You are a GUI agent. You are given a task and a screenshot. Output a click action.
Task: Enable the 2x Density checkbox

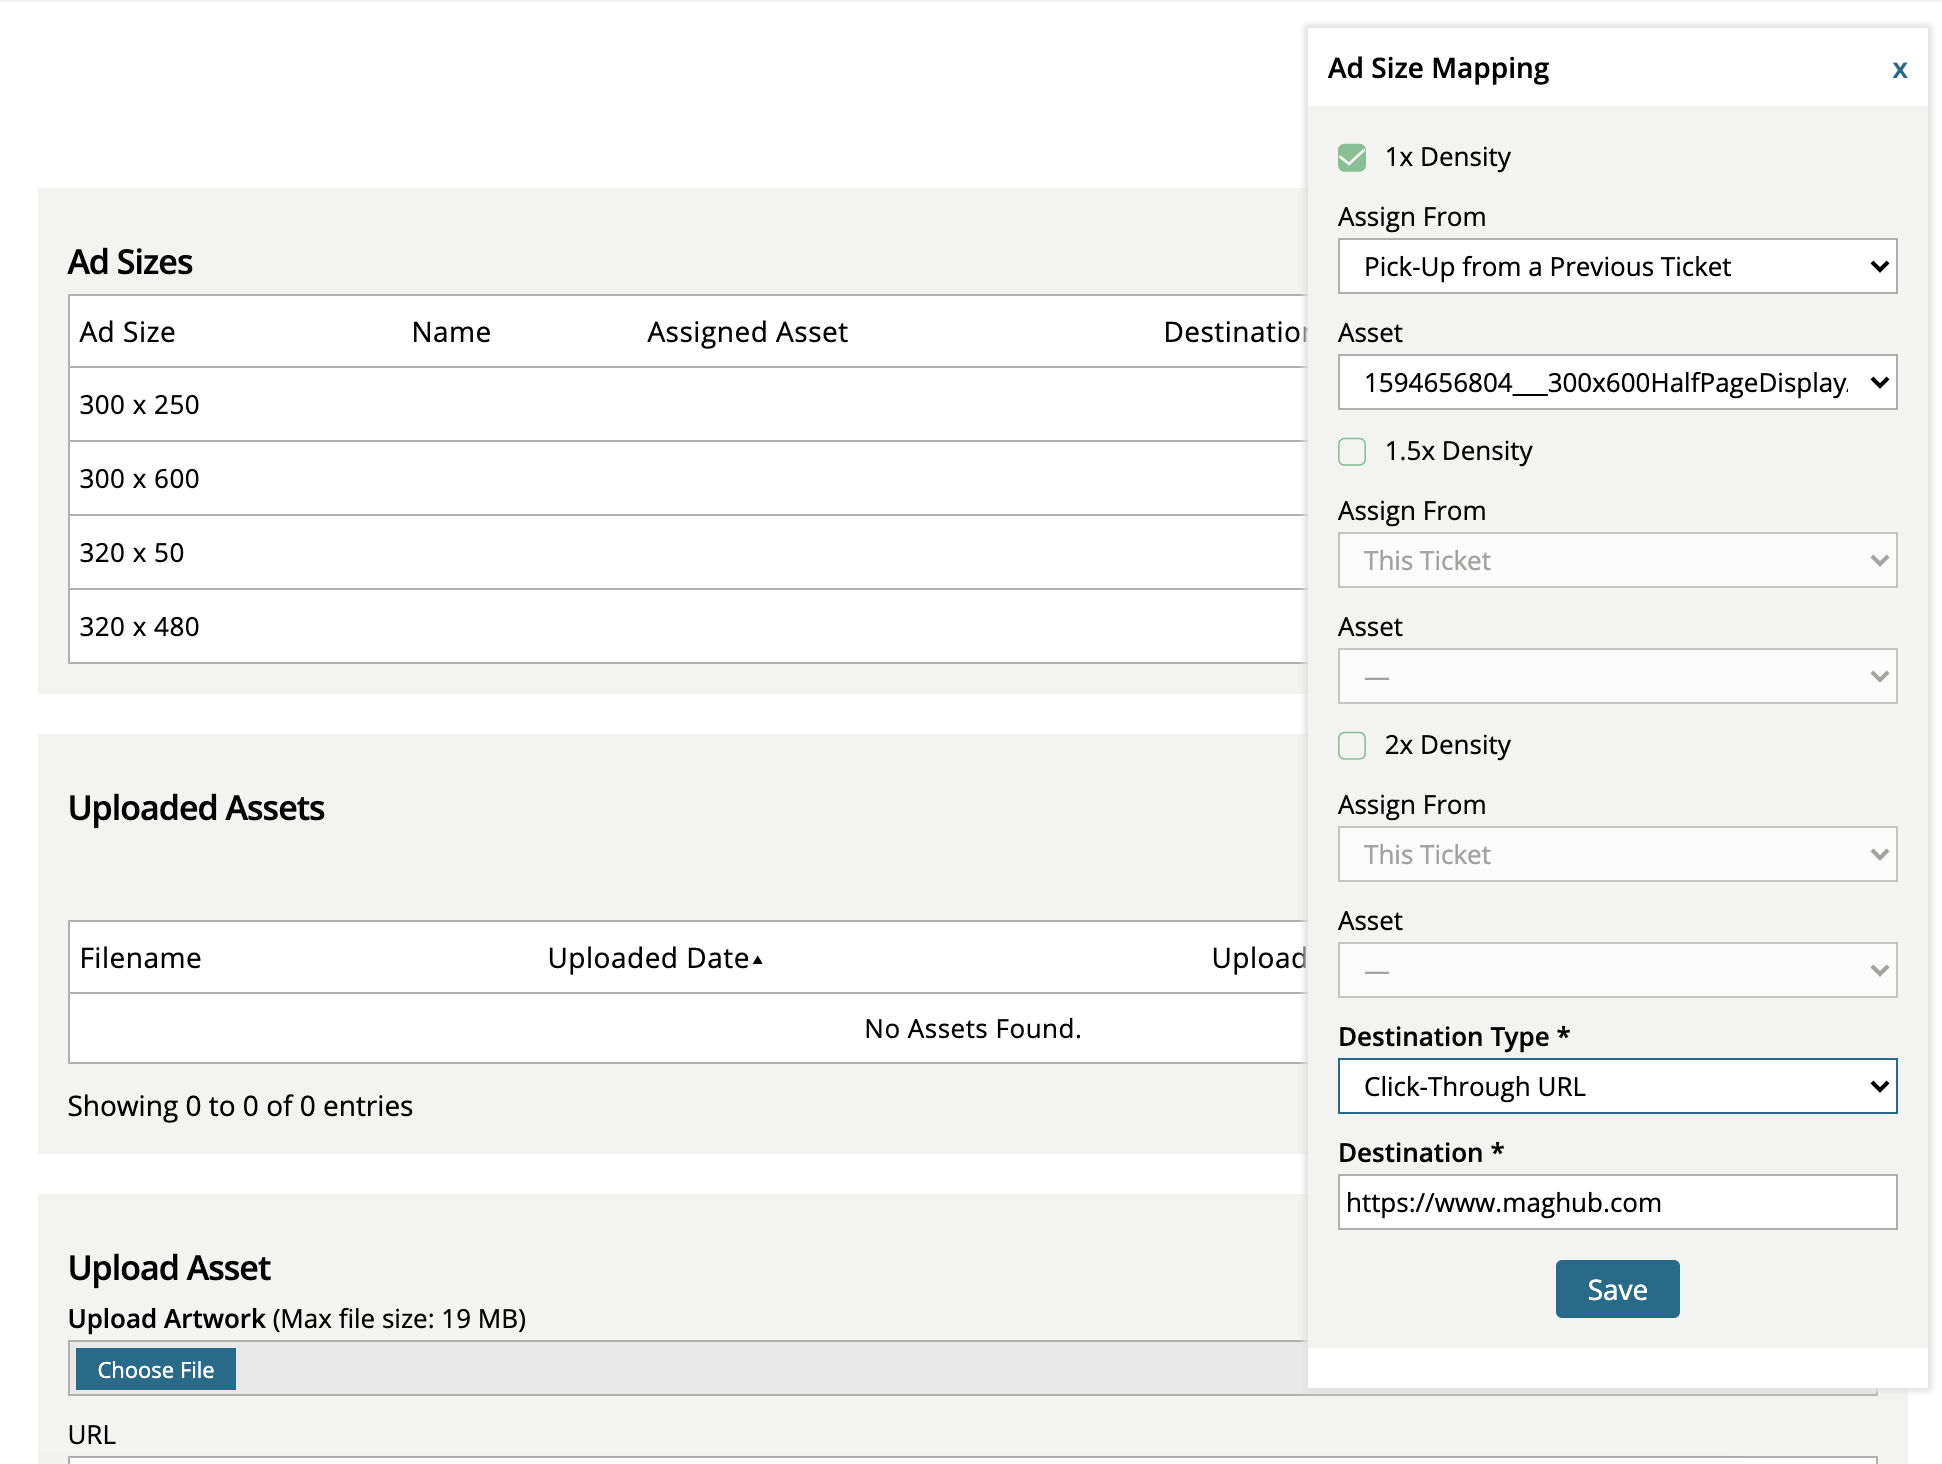click(1351, 746)
